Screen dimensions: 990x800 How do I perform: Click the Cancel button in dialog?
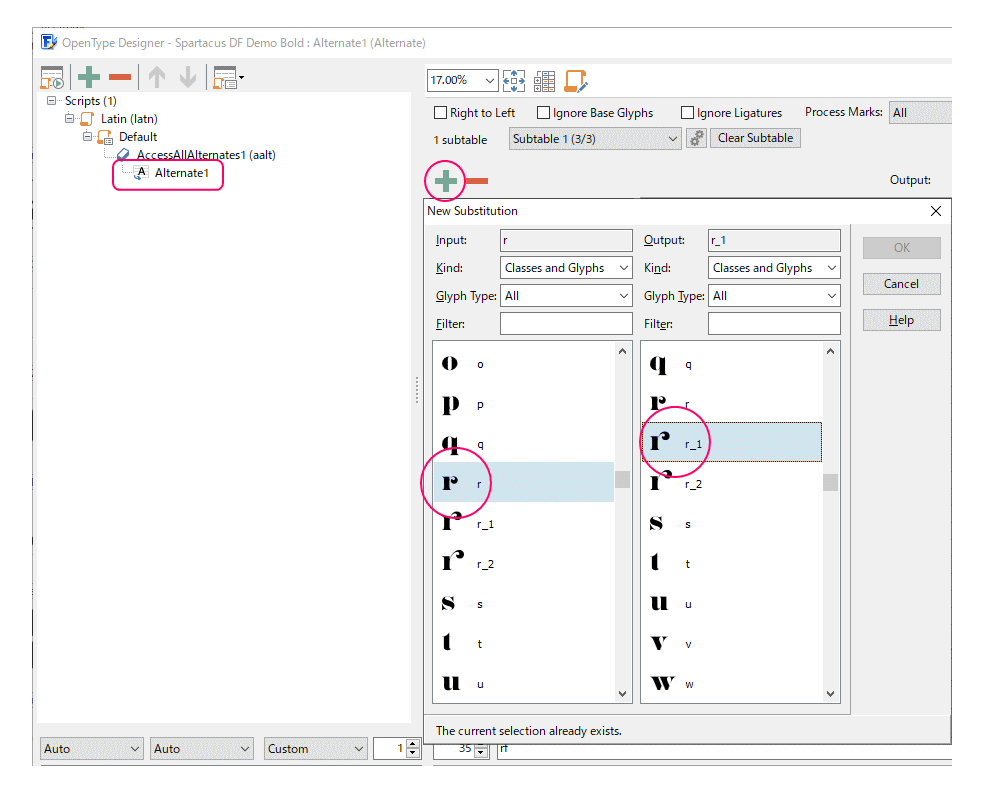coord(901,284)
